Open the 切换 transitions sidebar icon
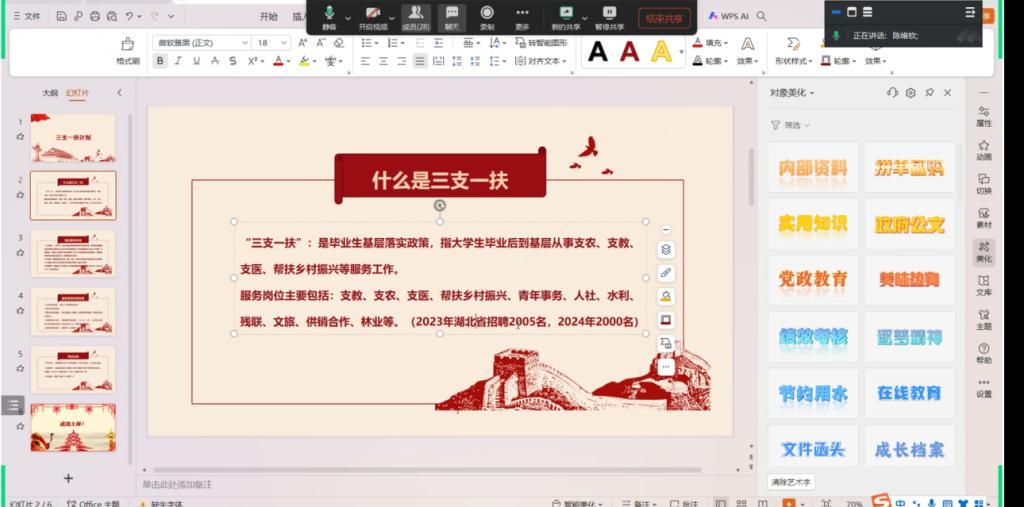This screenshot has width=1024, height=507. [x=984, y=184]
